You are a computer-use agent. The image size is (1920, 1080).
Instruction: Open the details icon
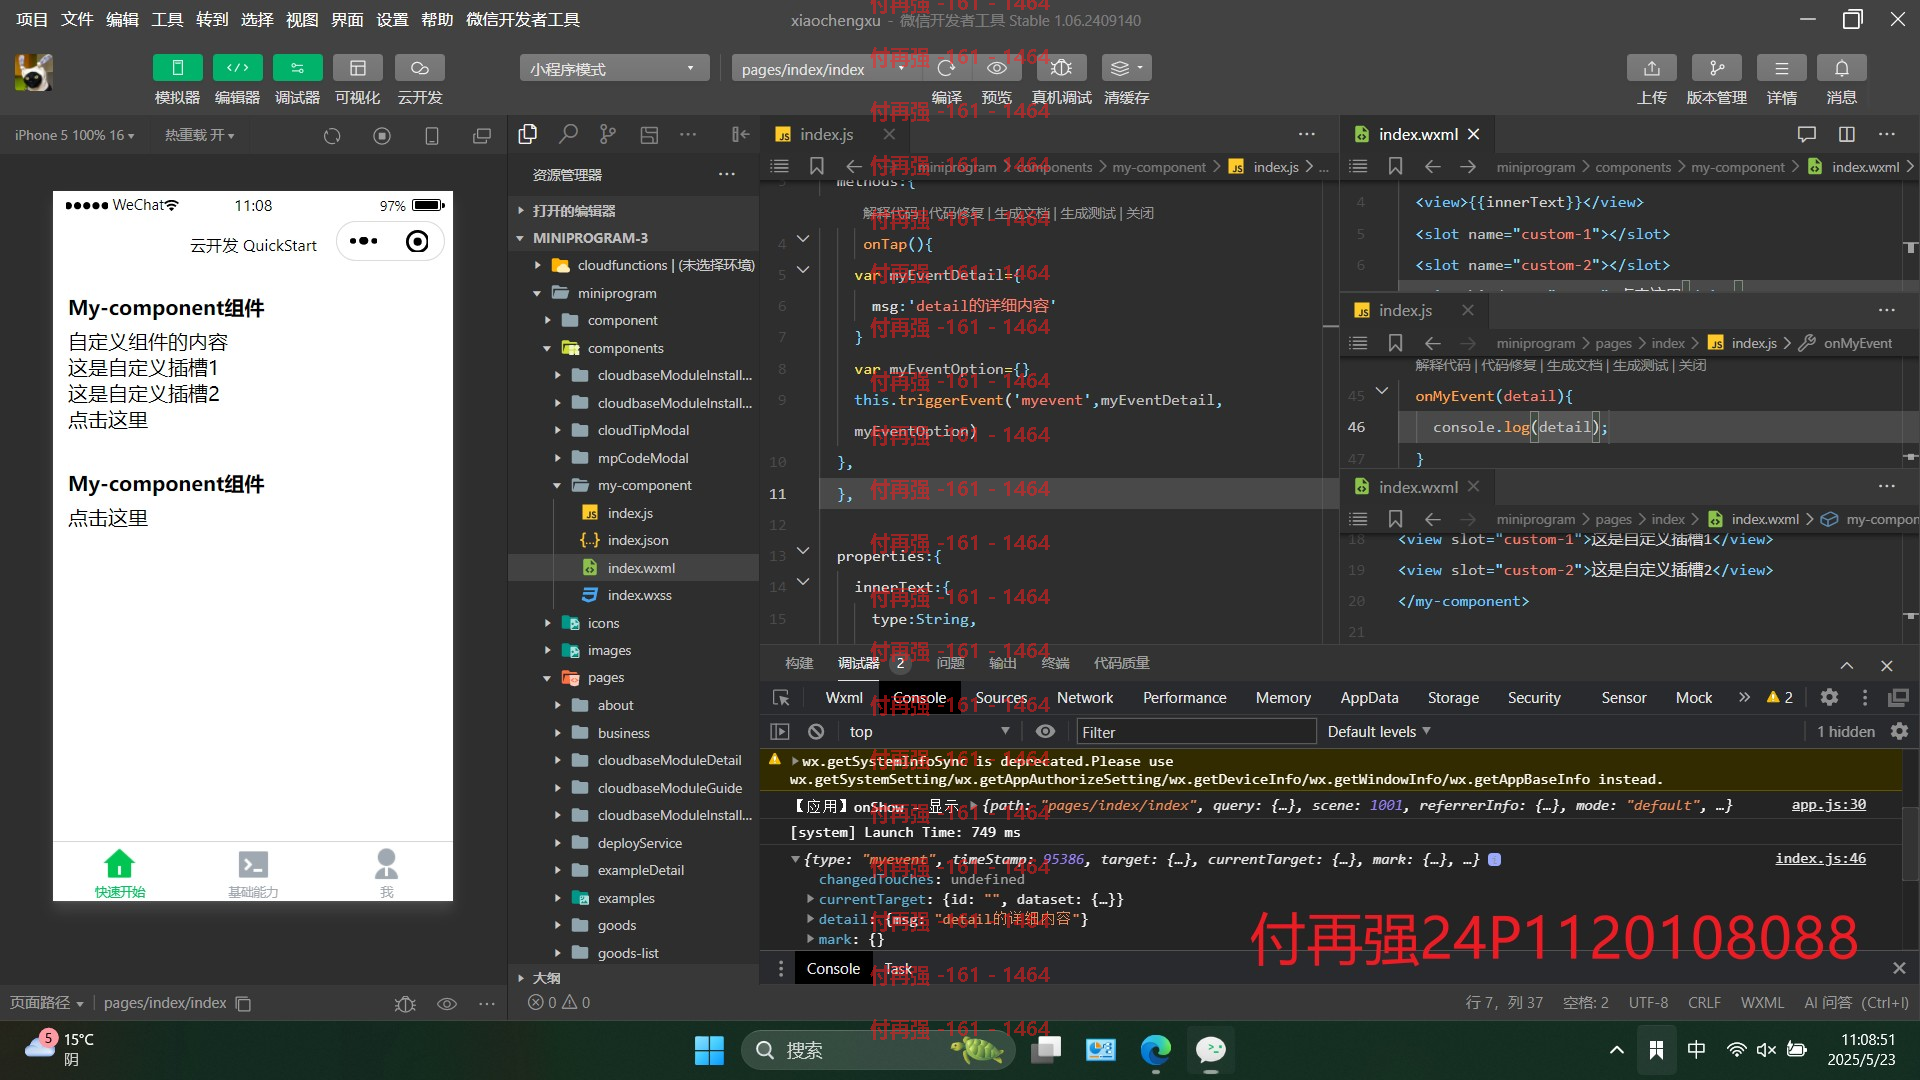[1782, 68]
